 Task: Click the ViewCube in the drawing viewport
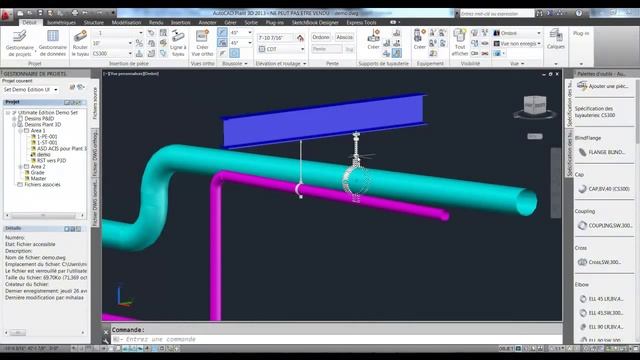(x=535, y=106)
